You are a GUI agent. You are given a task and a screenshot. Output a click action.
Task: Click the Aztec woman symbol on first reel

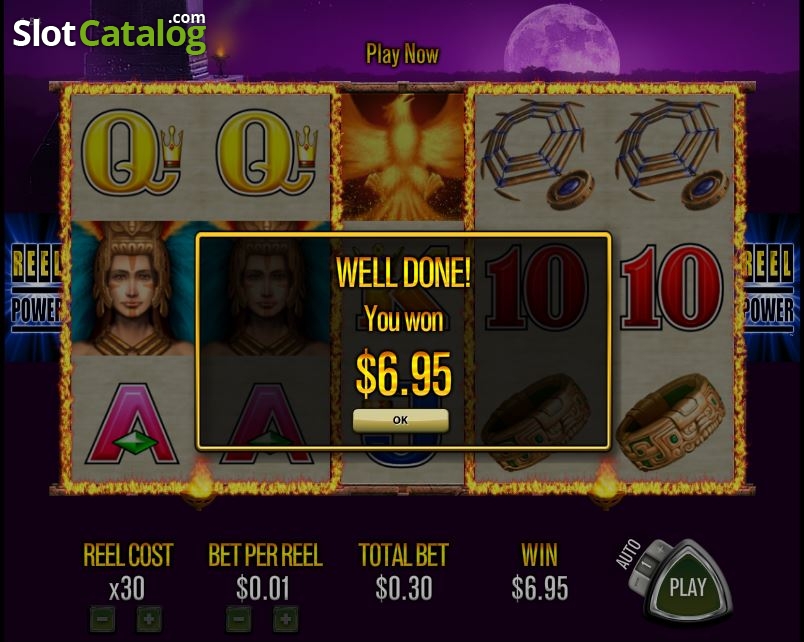coord(132,288)
